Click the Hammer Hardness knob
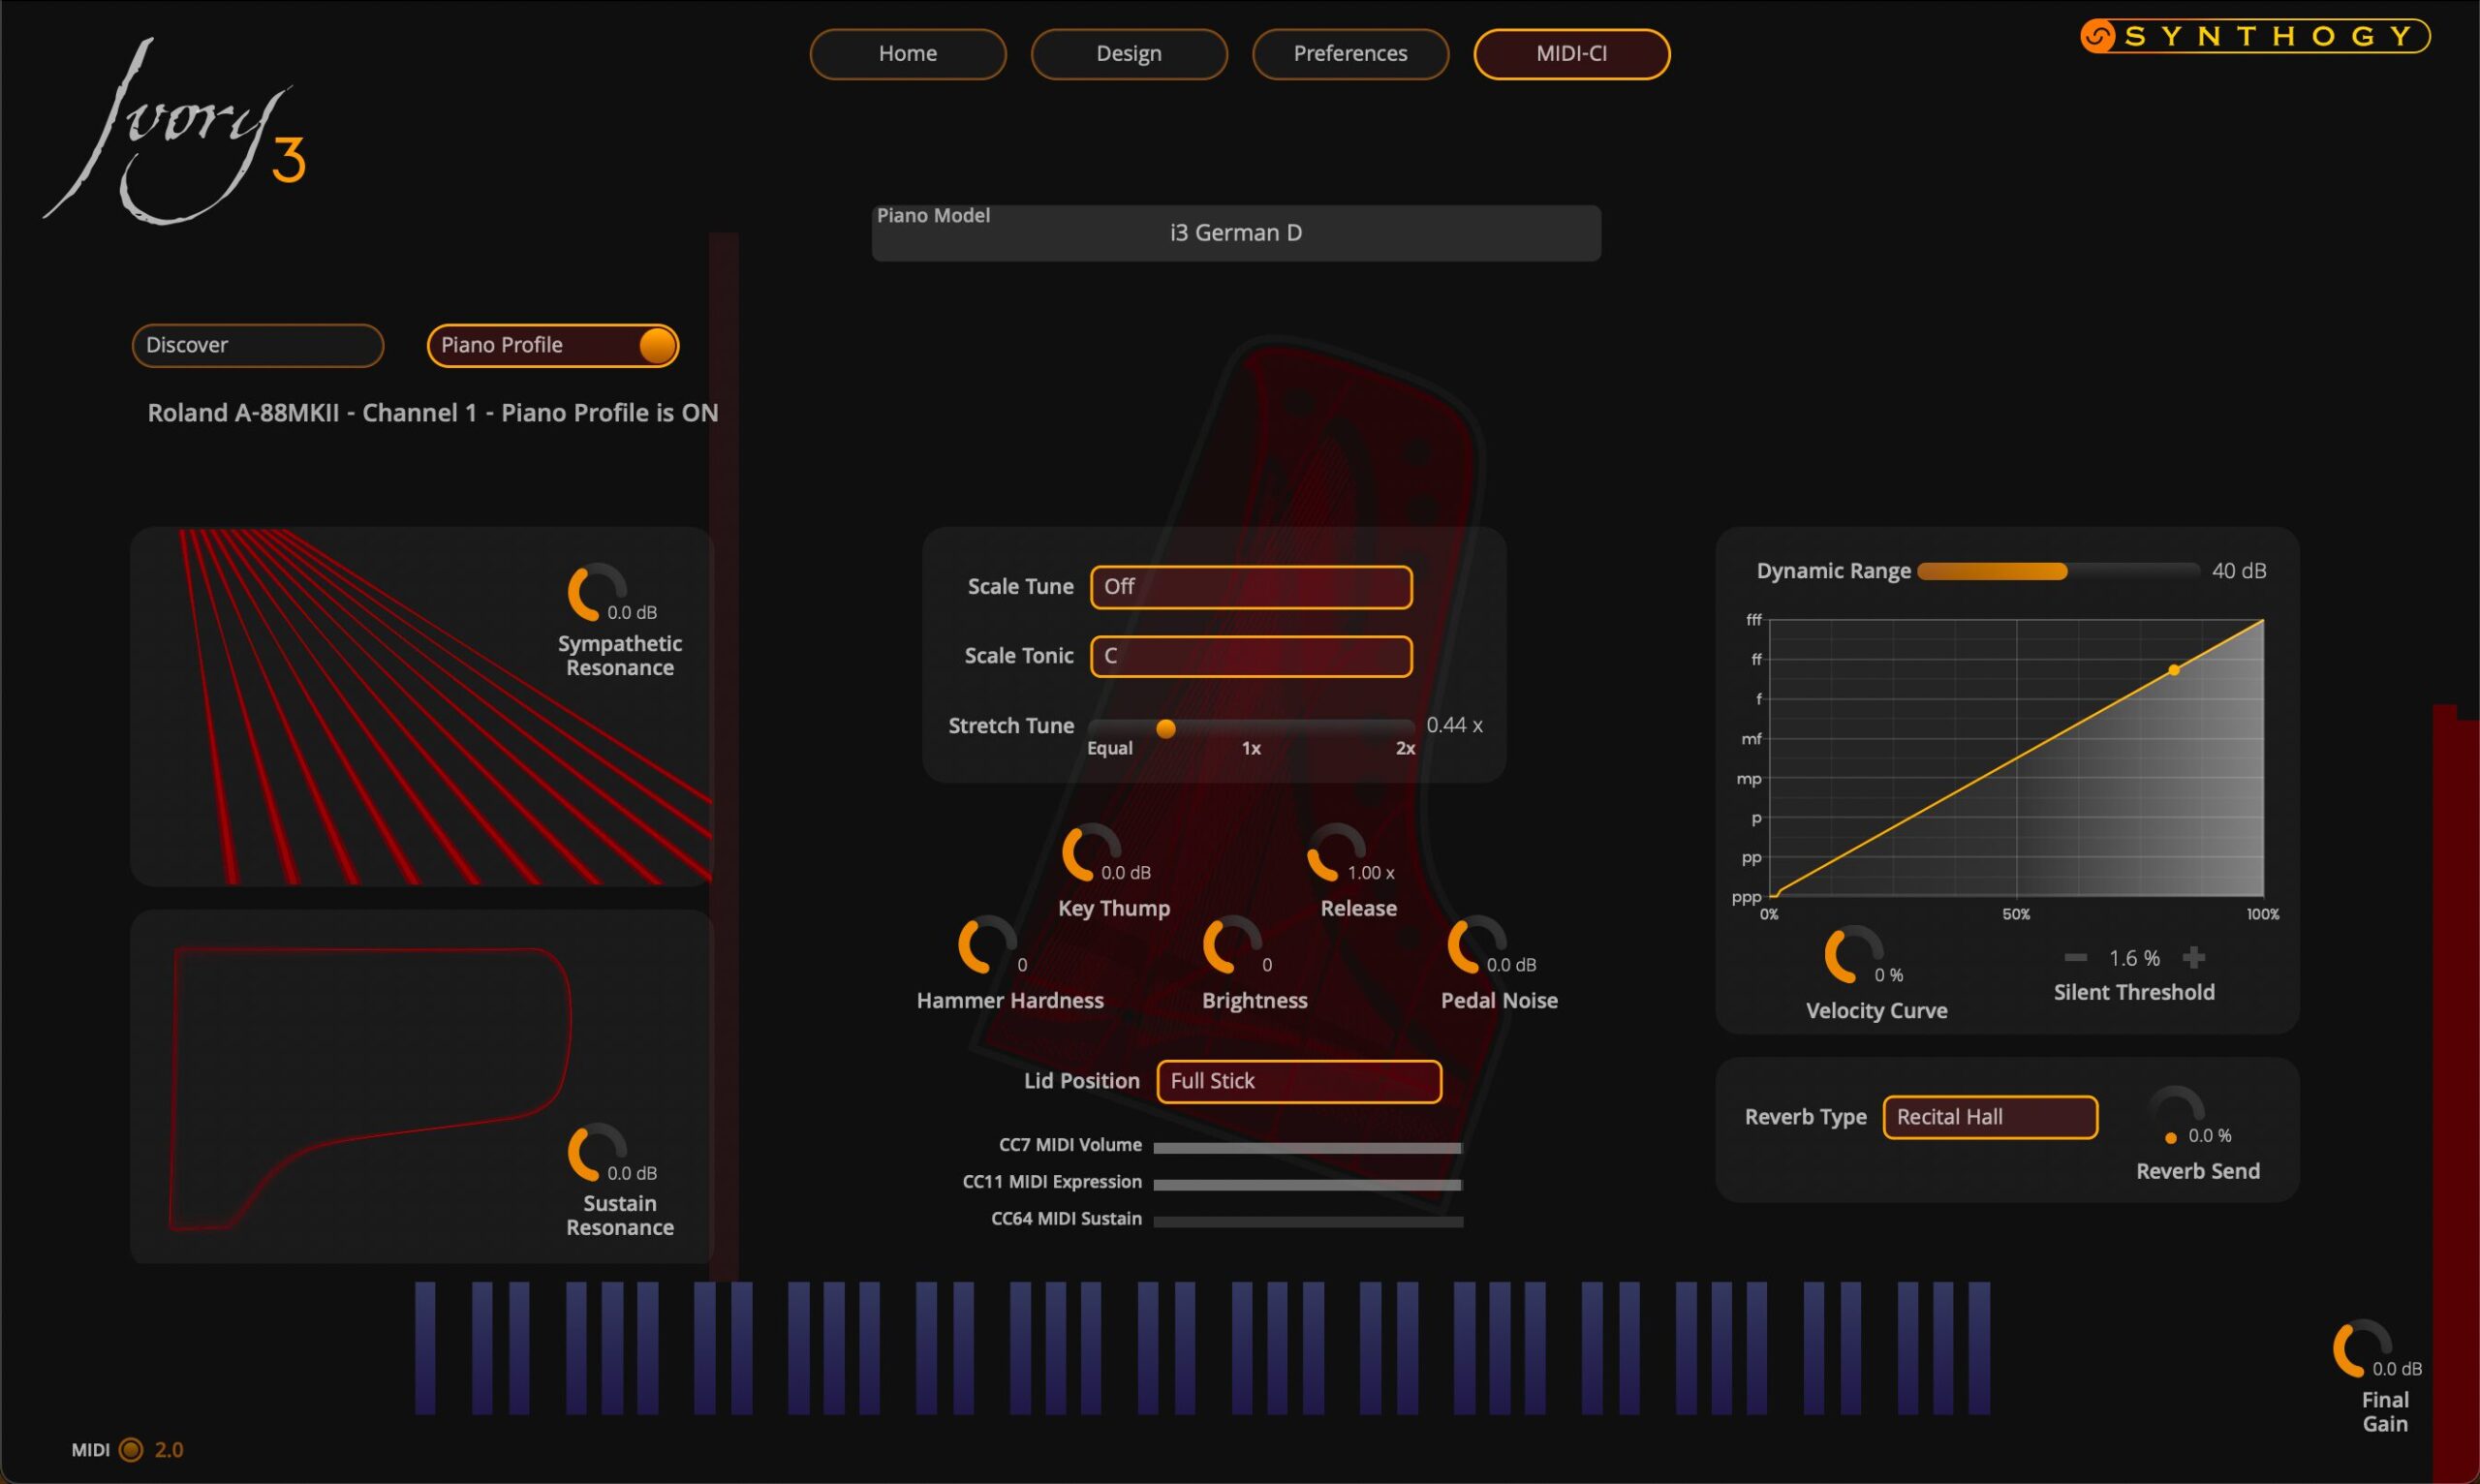 [988, 944]
